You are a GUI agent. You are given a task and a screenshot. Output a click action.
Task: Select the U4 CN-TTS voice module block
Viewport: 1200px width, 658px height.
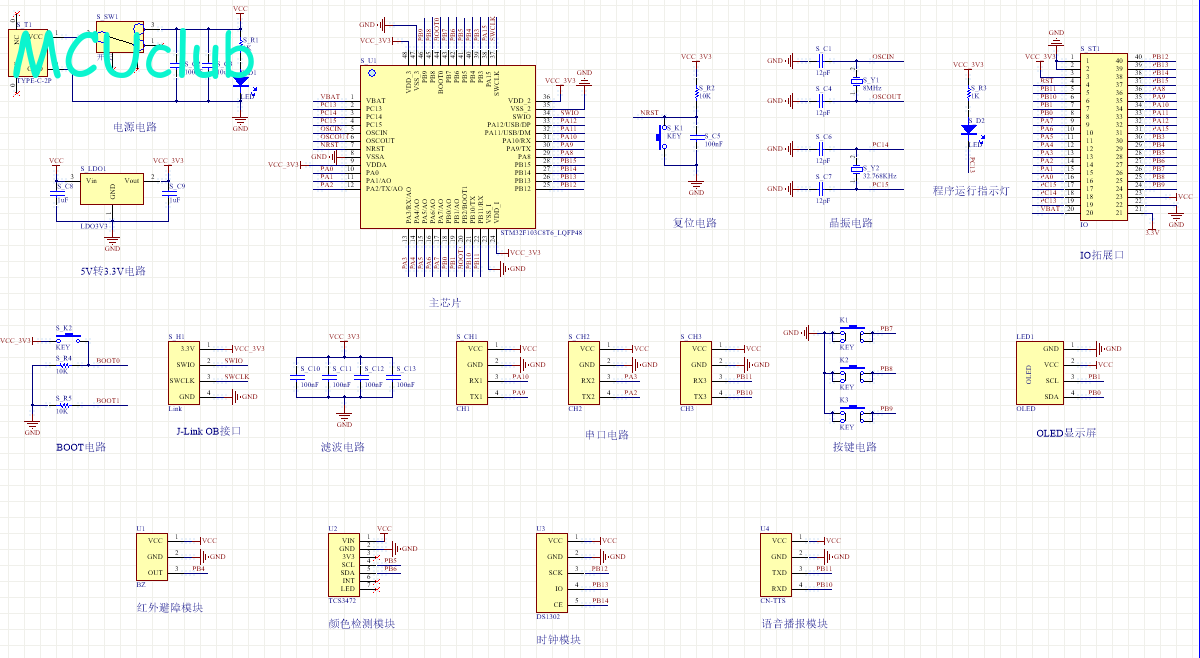coord(777,564)
